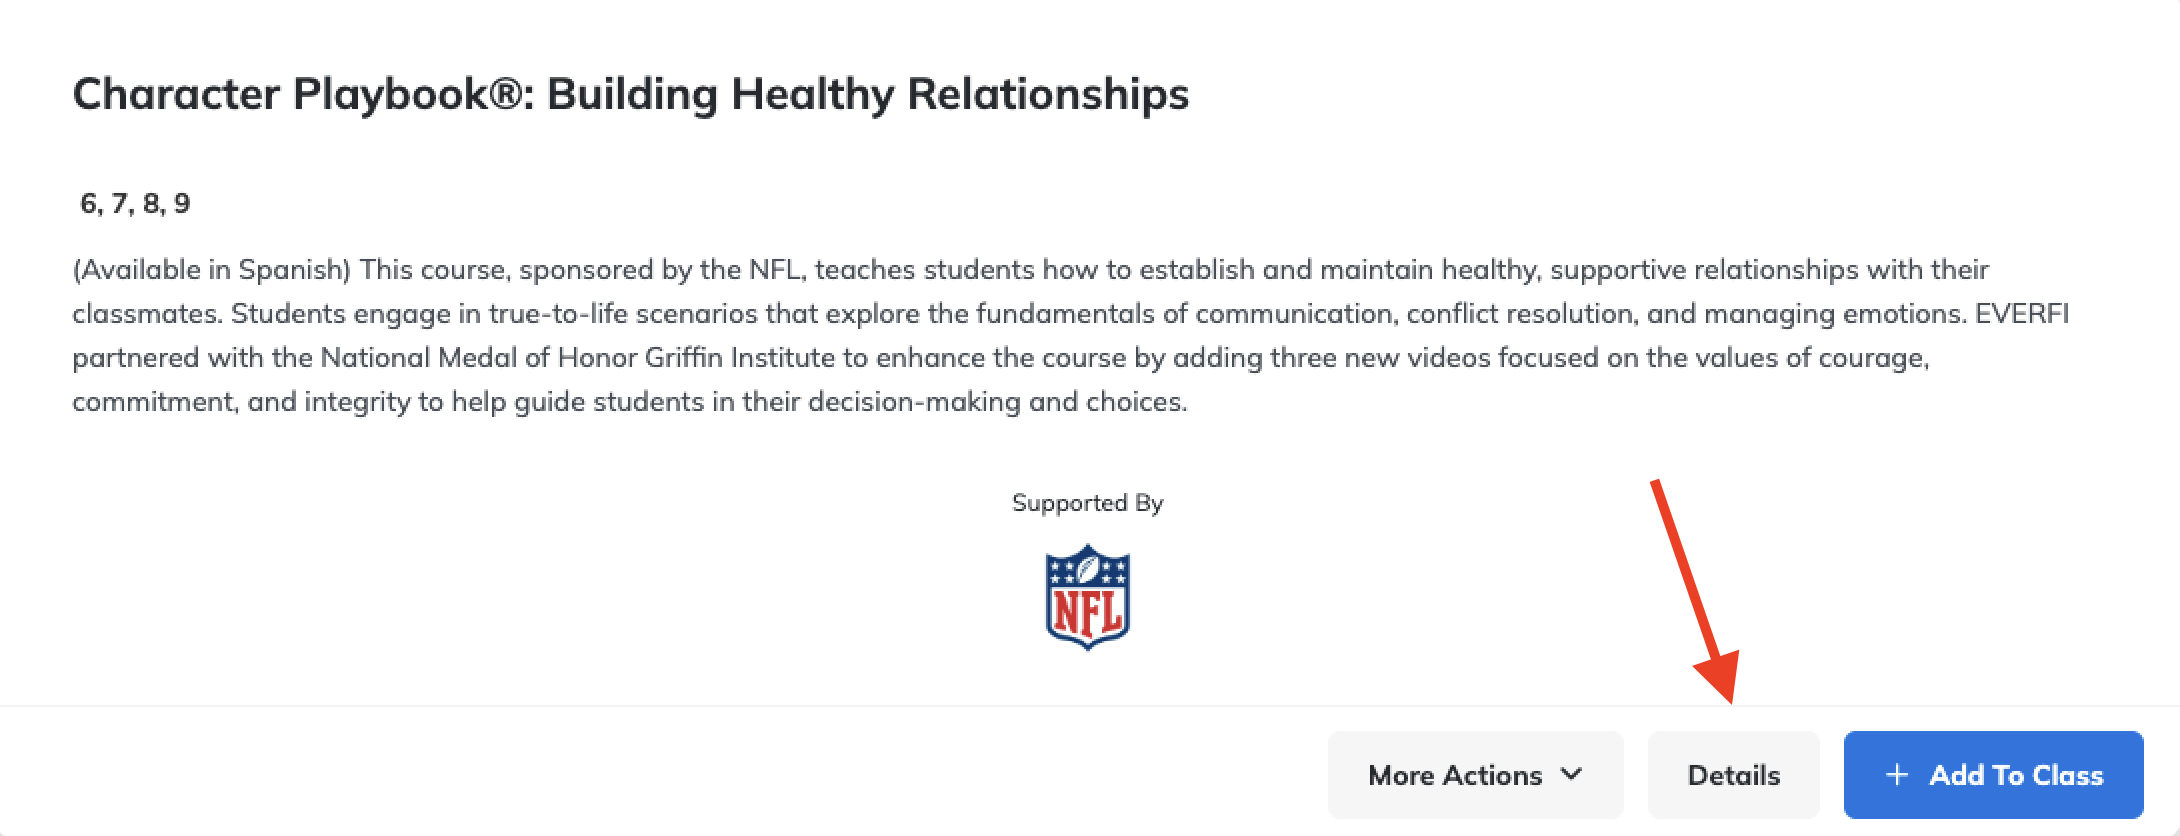Screen dimensions: 2180x836
Task: Open the More Actions menu
Action: click(x=1475, y=775)
